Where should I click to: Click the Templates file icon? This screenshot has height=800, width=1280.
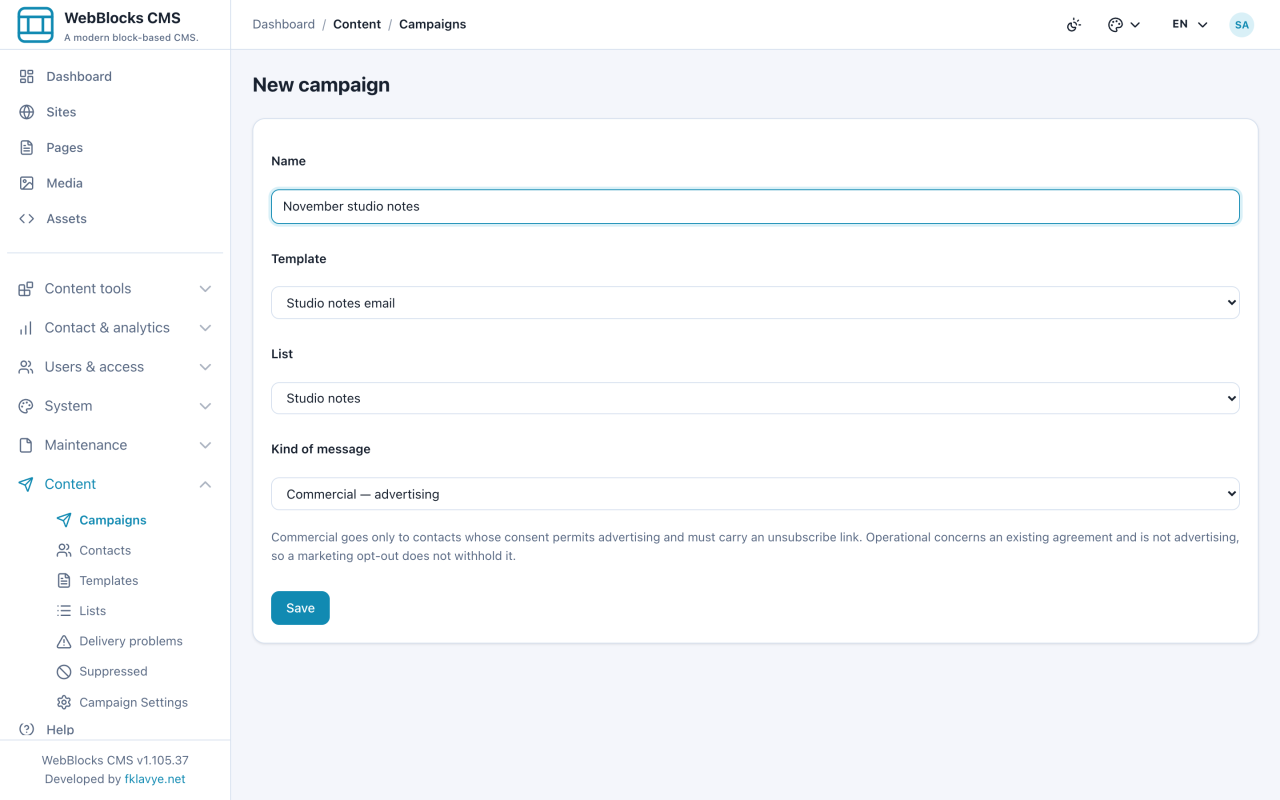click(64, 580)
